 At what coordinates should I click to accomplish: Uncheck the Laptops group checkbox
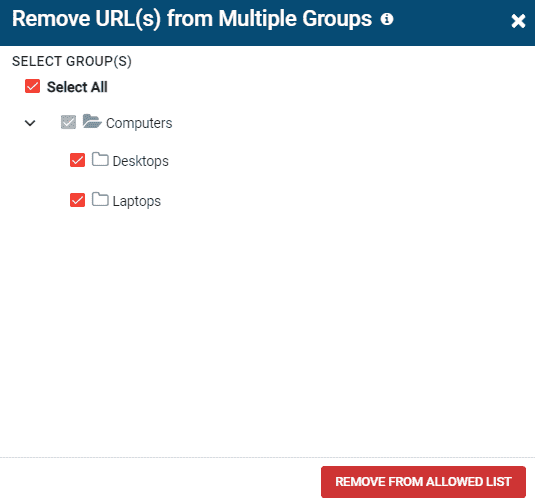pos(77,200)
